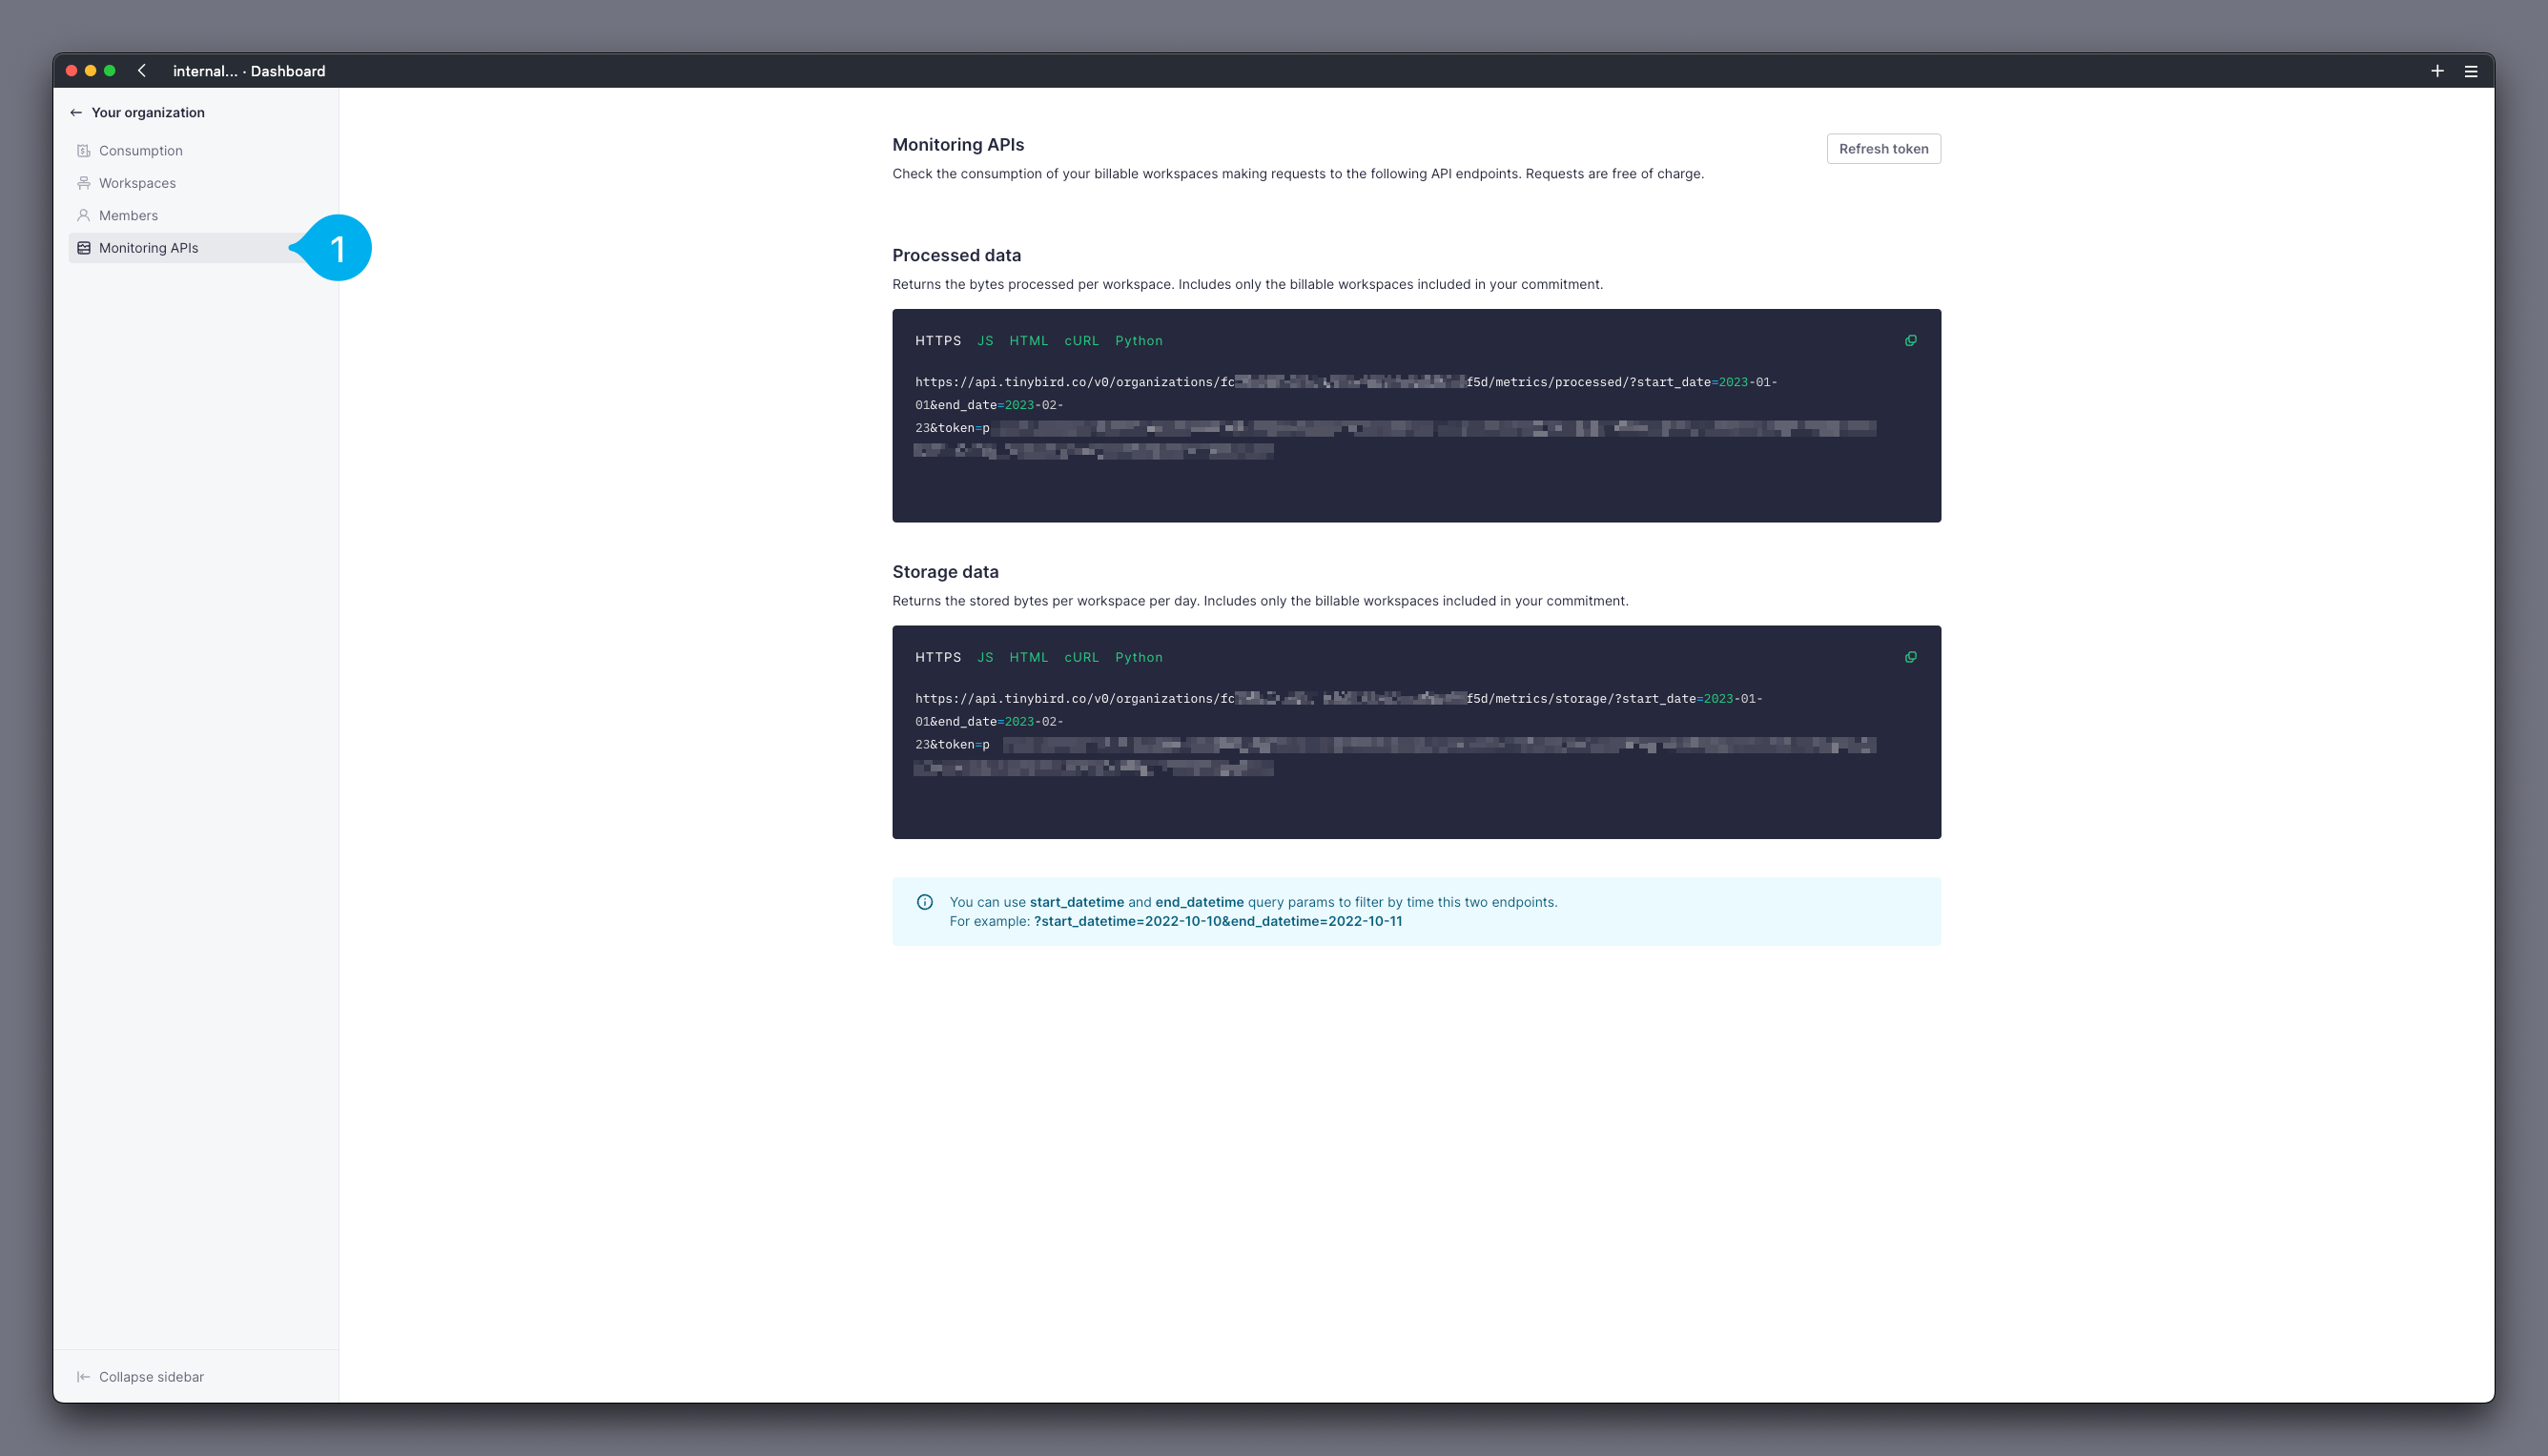The image size is (2548, 1456).
Task: Select Python tab in Storage data block
Action: [x=1139, y=657]
